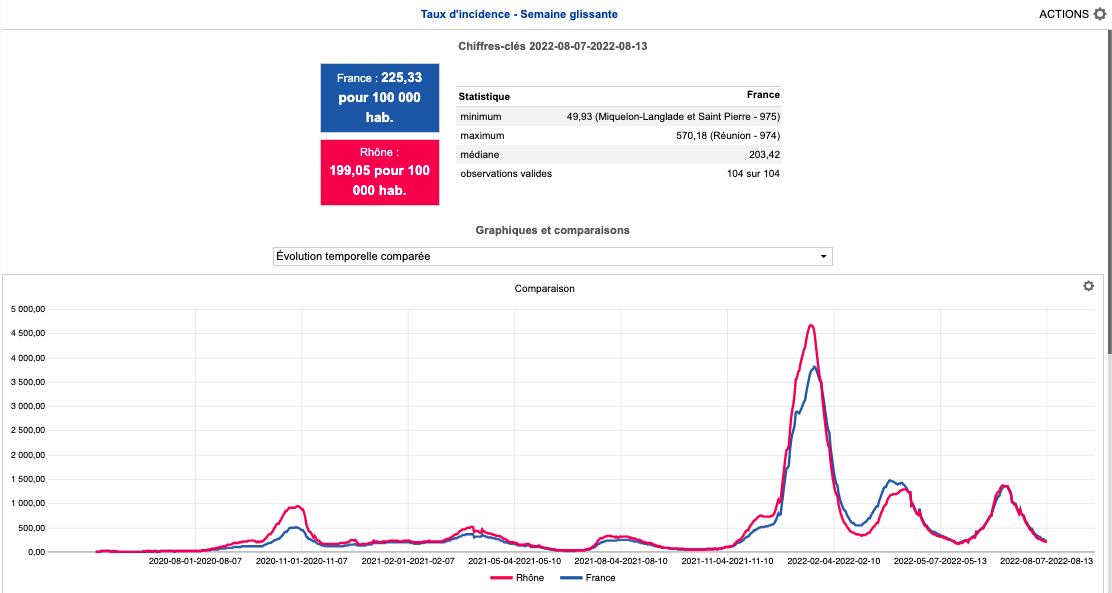Click the 2022-02-04-2022-02-10 x-axis label

coord(833,561)
